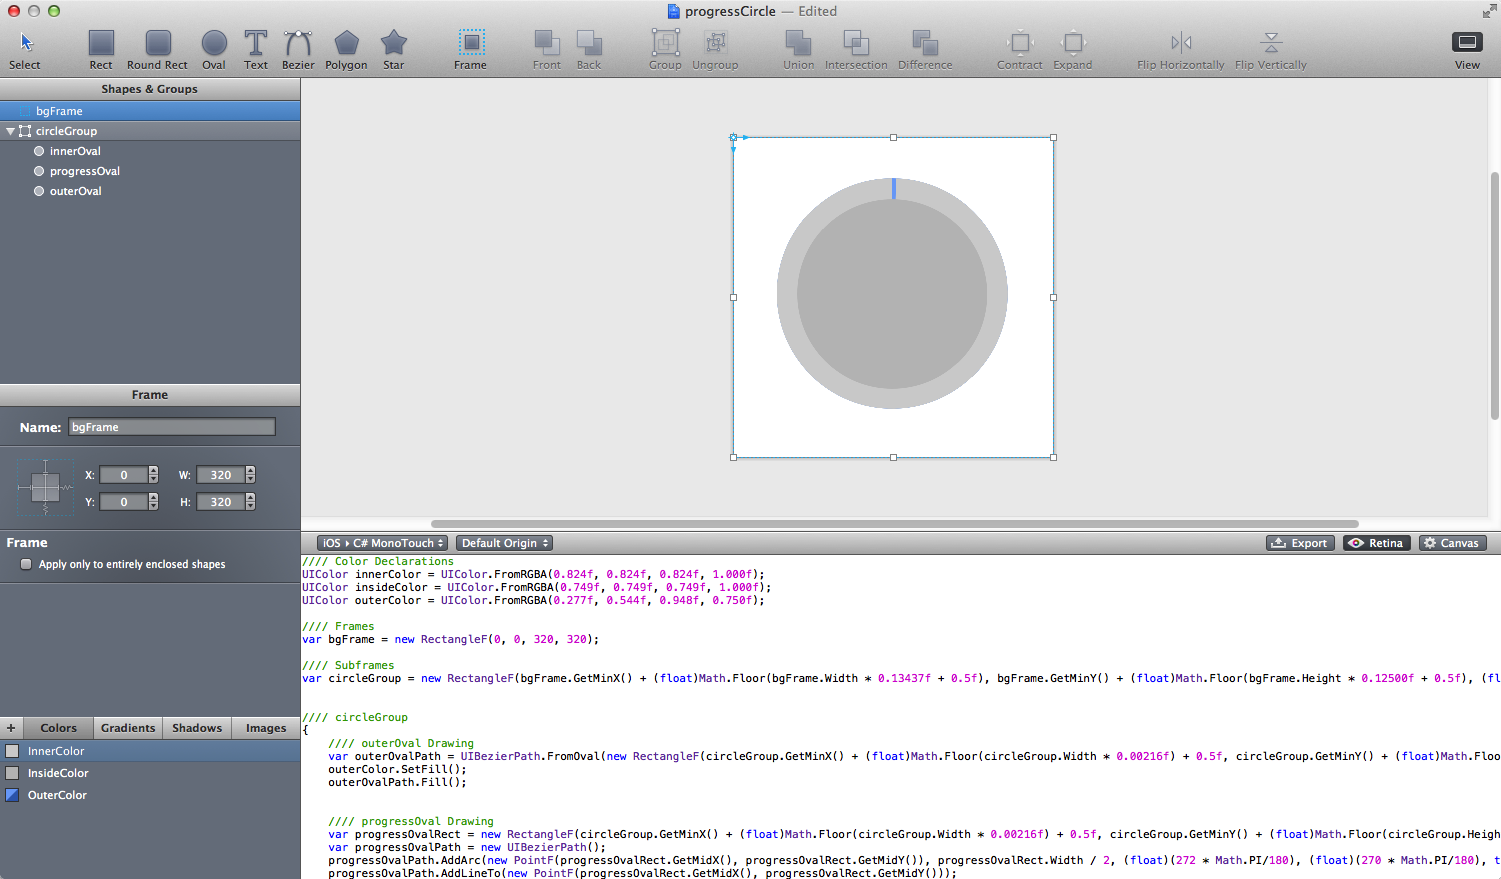Click the Ungroup toolbar icon
Screen dimensions: 1501x879
[x=715, y=50]
